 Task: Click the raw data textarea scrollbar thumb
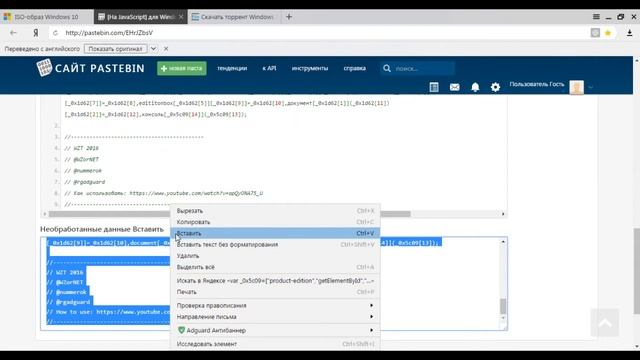tap(503, 306)
